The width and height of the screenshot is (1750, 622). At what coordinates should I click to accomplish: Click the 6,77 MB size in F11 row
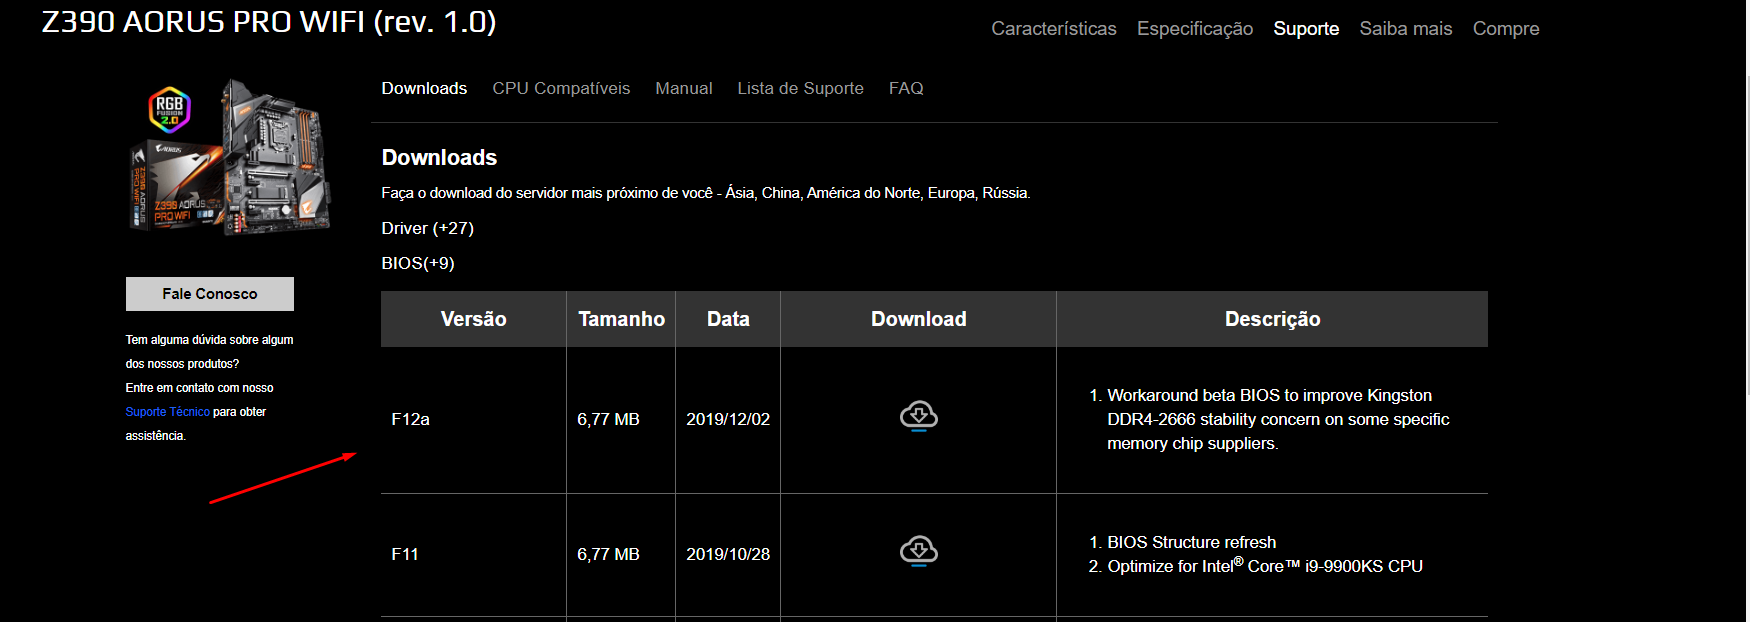(608, 554)
